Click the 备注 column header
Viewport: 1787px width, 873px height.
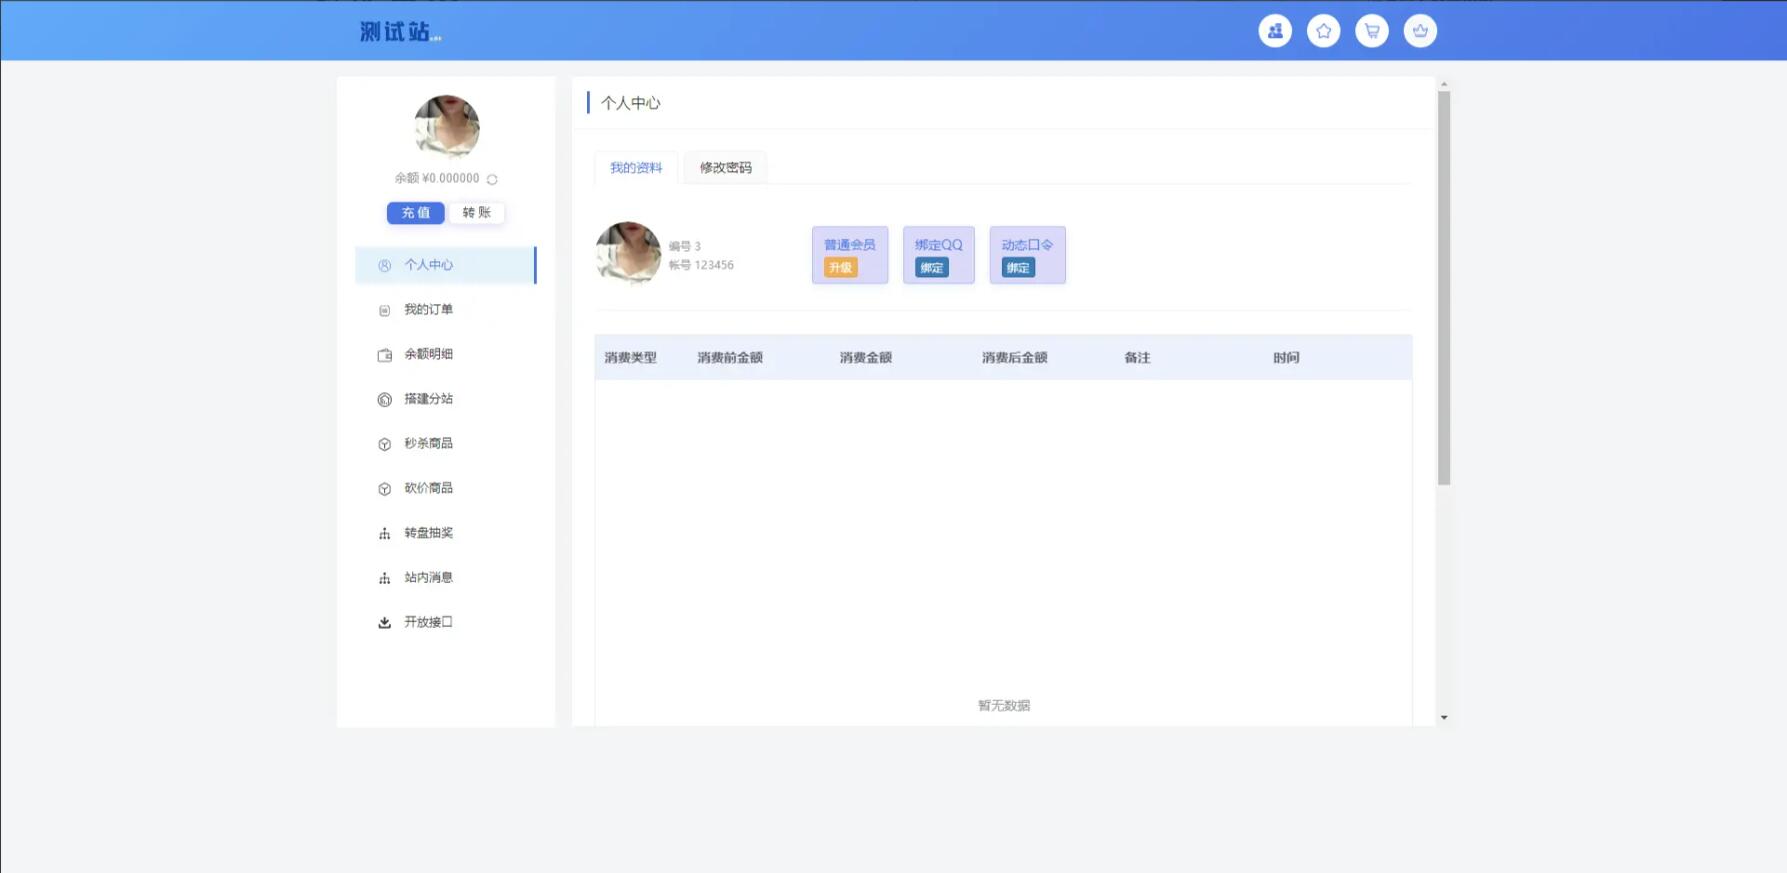(x=1137, y=358)
